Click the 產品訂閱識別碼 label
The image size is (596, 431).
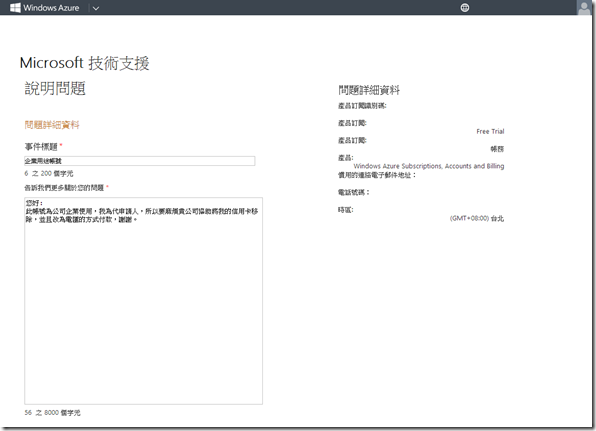tap(362, 106)
